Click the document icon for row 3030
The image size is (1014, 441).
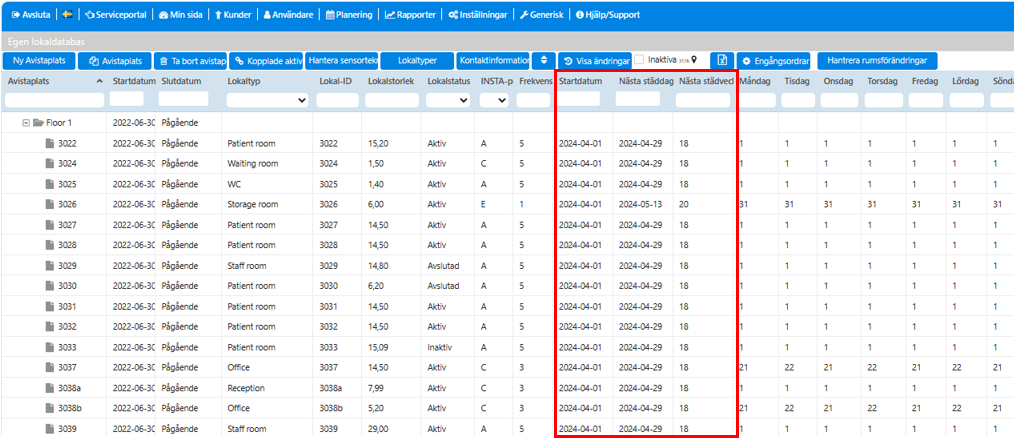pyautogui.click(x=49, y=286)
